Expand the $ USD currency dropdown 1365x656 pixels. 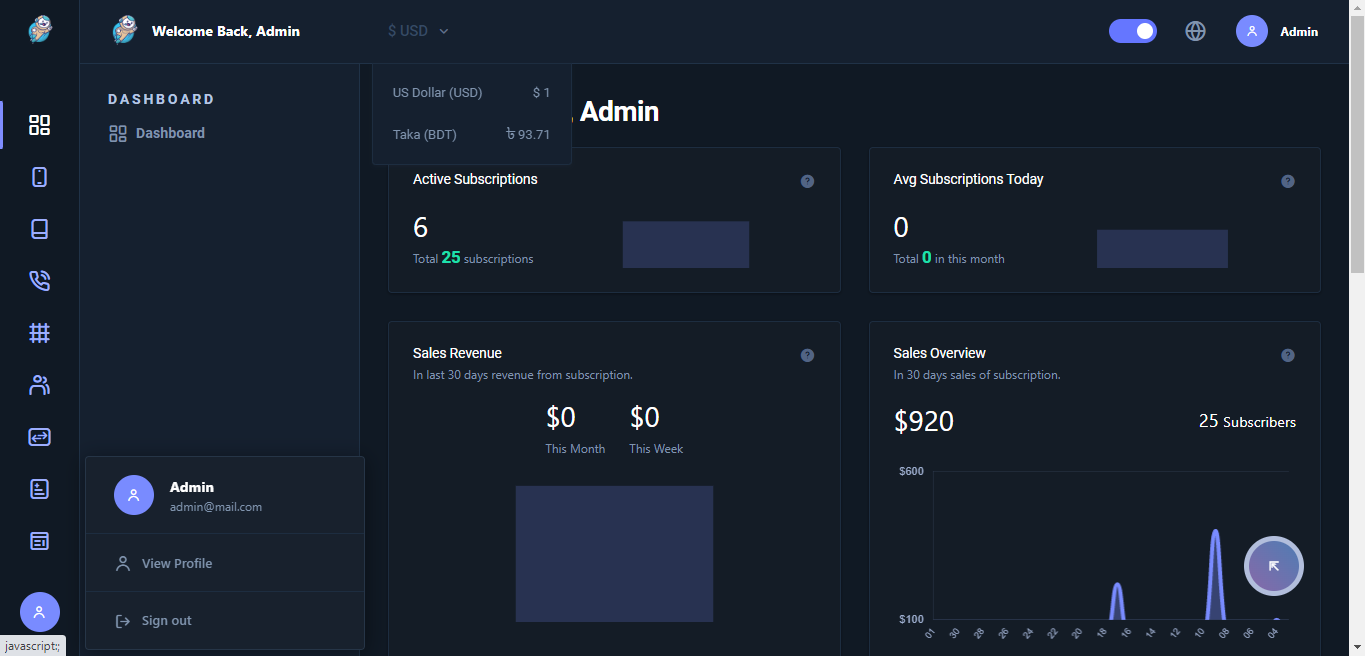(418, 31)
